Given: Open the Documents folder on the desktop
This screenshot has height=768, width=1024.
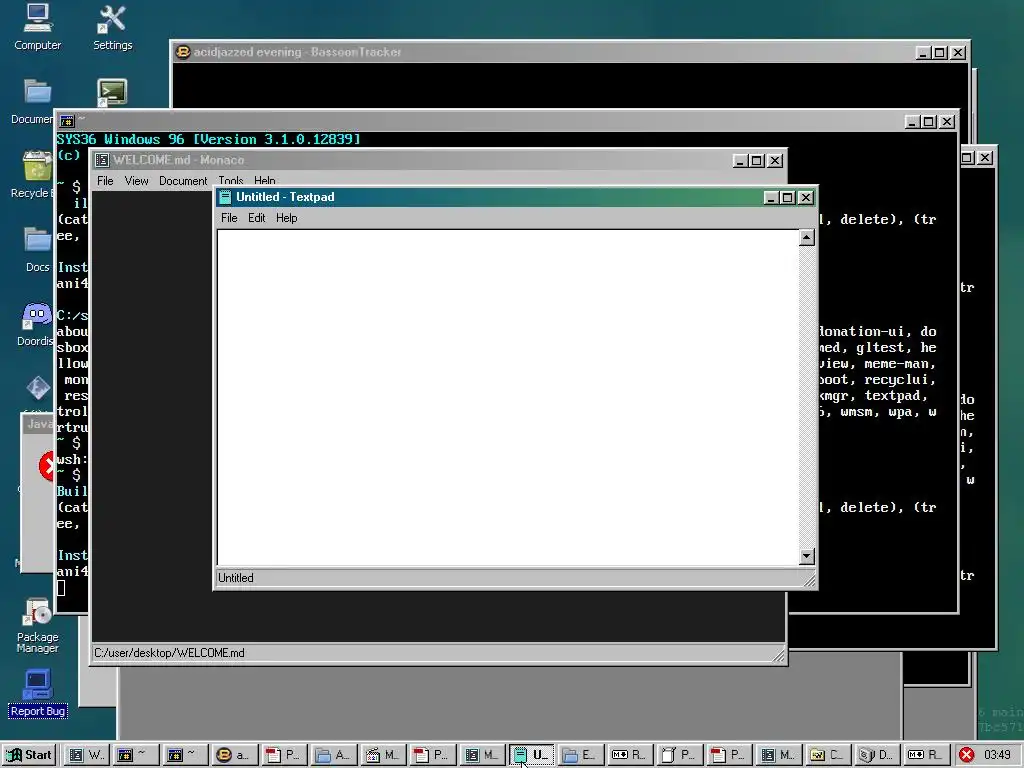Looking at the screenshot, I should [x=32, y=101].
